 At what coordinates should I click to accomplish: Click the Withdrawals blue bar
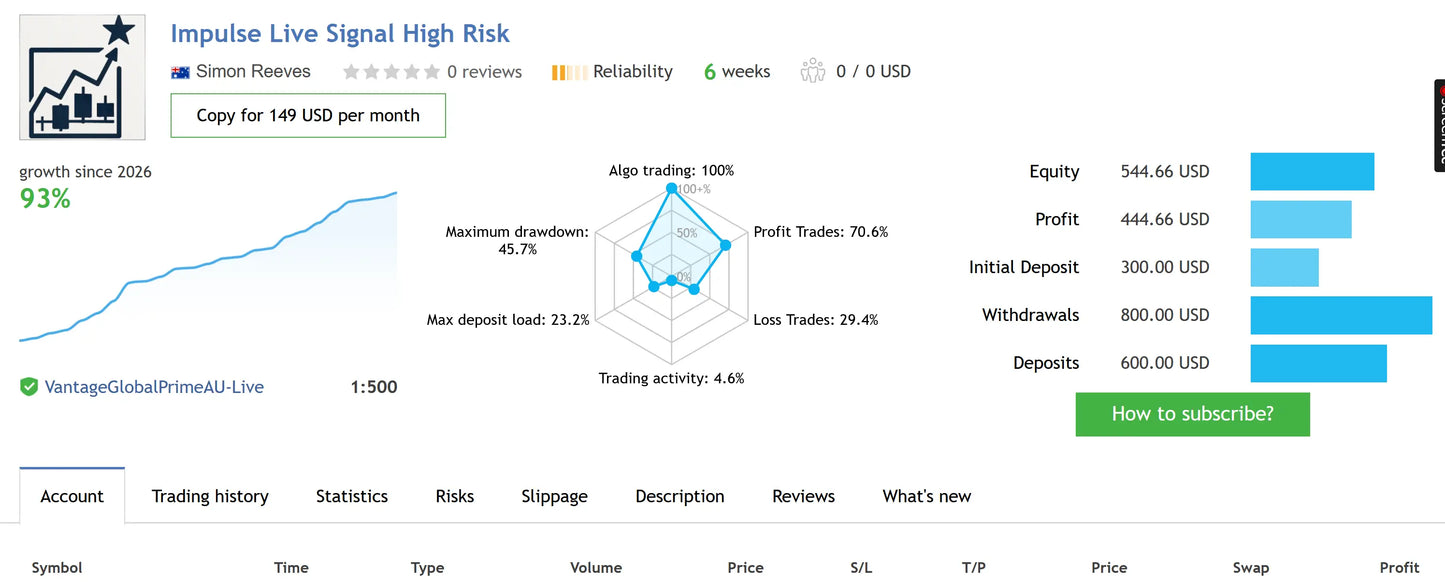click(x=1341, y=315)
